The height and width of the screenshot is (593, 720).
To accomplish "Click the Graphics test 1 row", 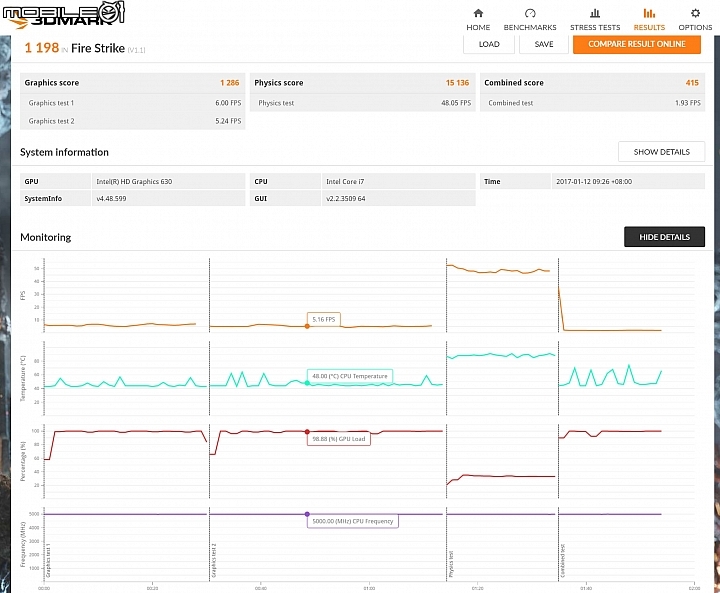I will coord(133,103).
